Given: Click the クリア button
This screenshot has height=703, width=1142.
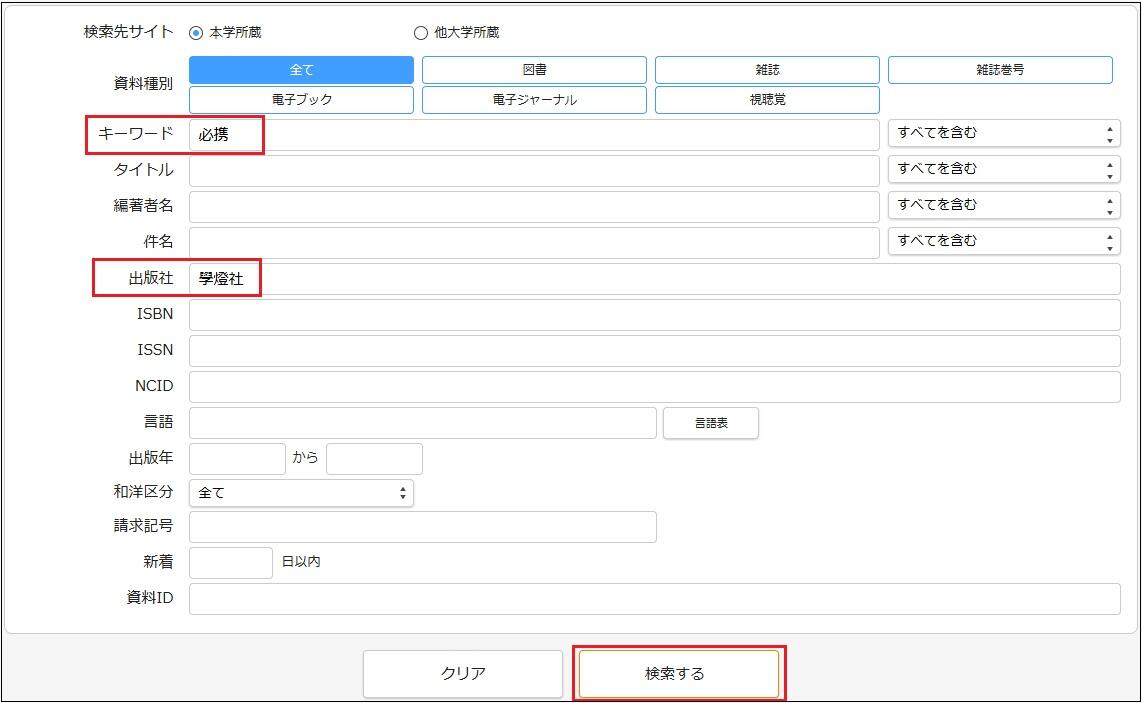Looking at the screenshot, I should click(463, 674).
